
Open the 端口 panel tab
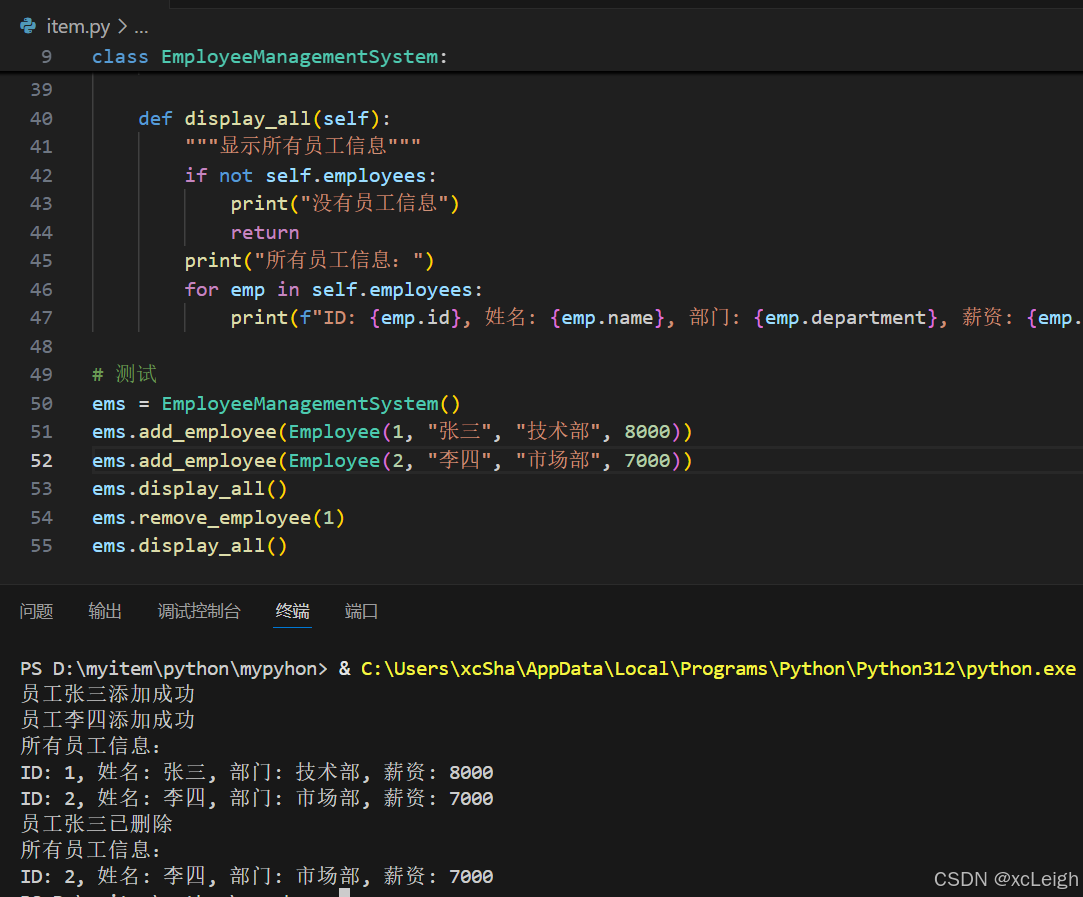(x=361, y=611)
